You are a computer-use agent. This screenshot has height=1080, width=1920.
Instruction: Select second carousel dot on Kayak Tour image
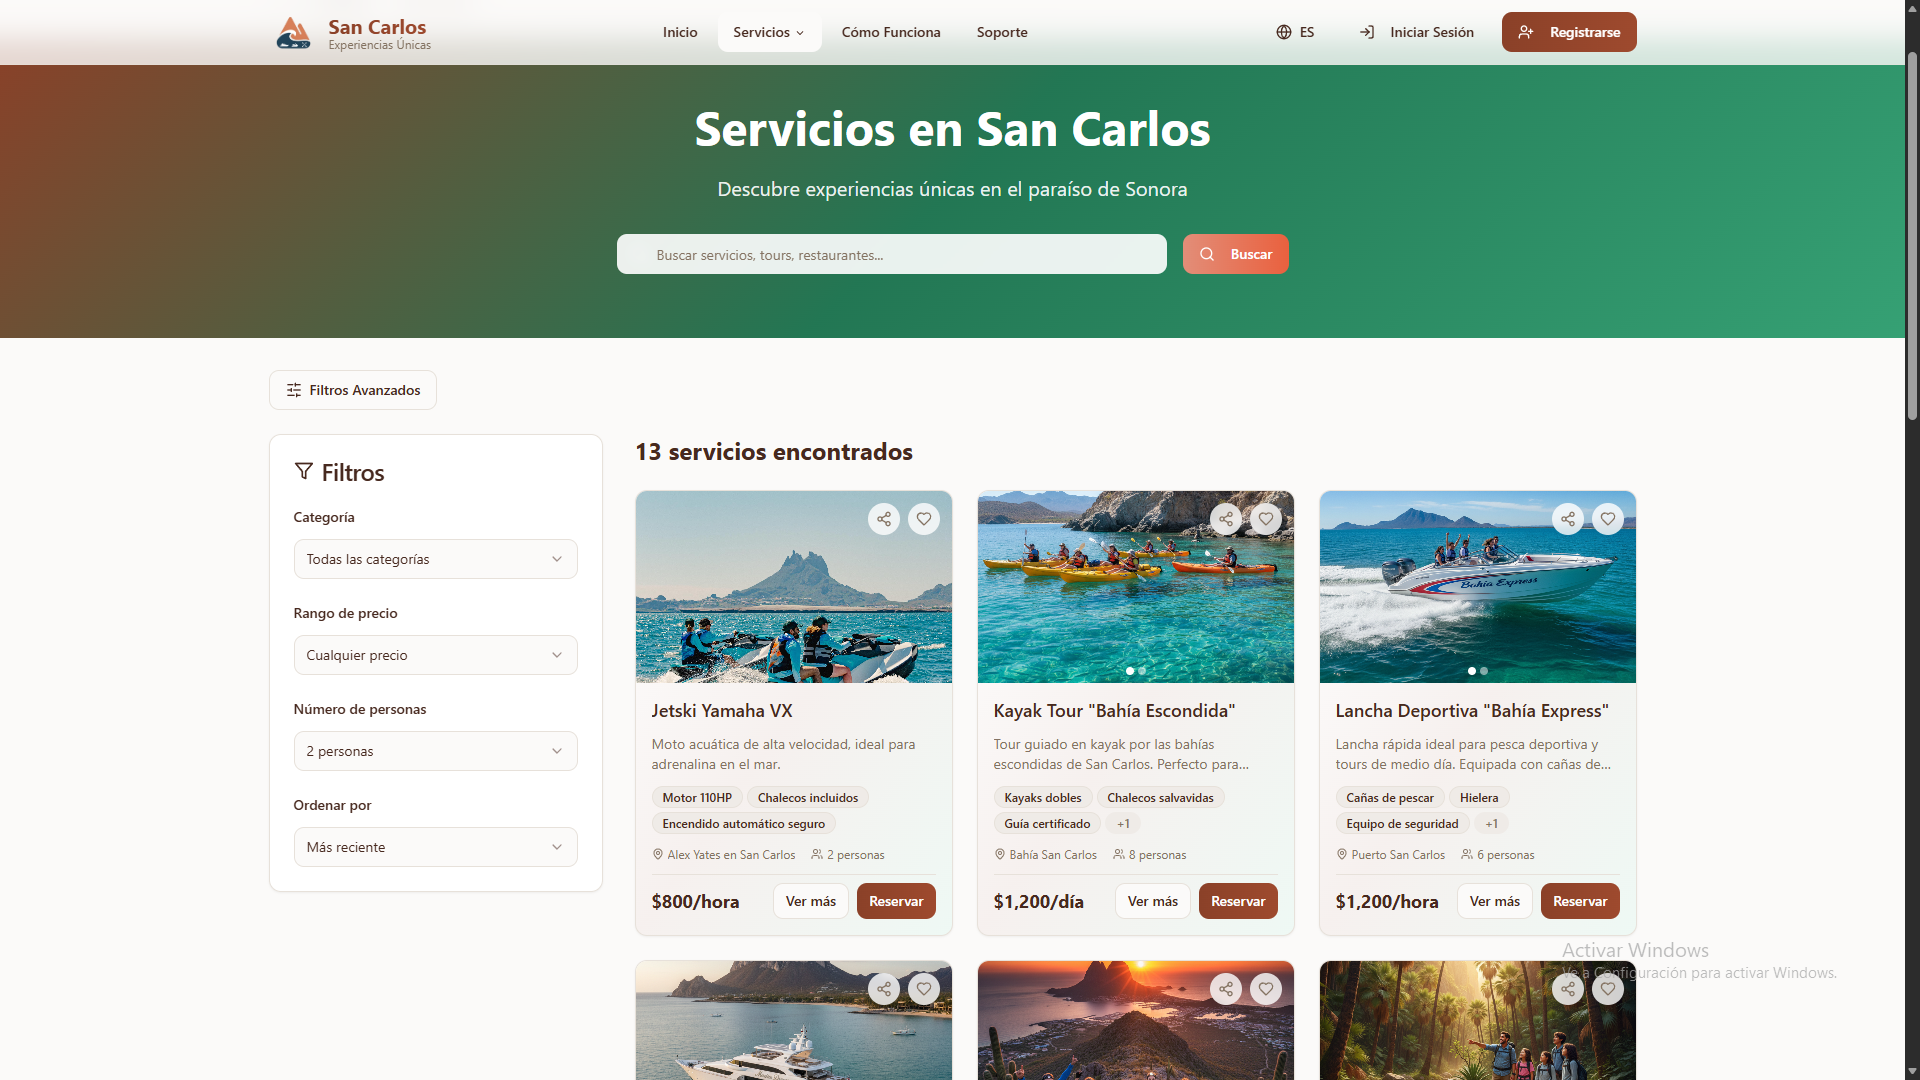coord(1142,670)
